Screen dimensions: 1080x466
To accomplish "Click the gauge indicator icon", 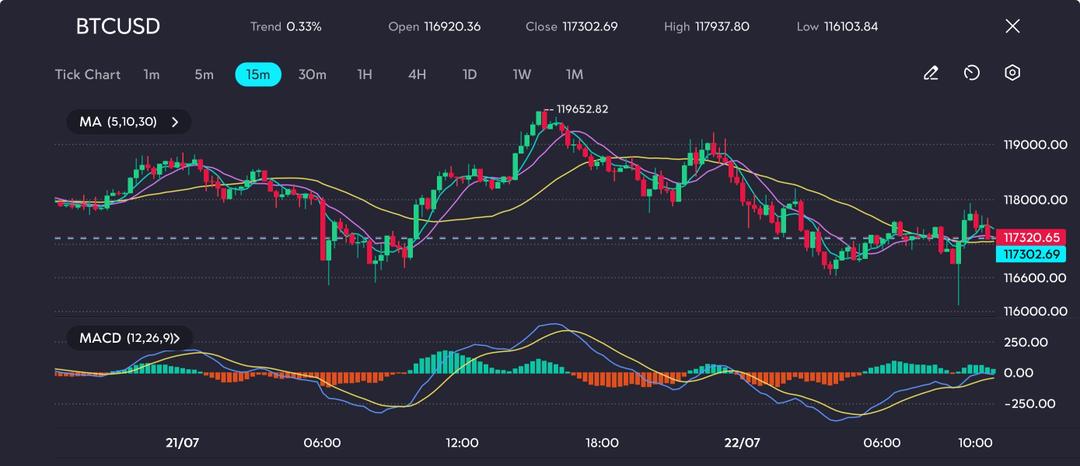I will point(972,73).
